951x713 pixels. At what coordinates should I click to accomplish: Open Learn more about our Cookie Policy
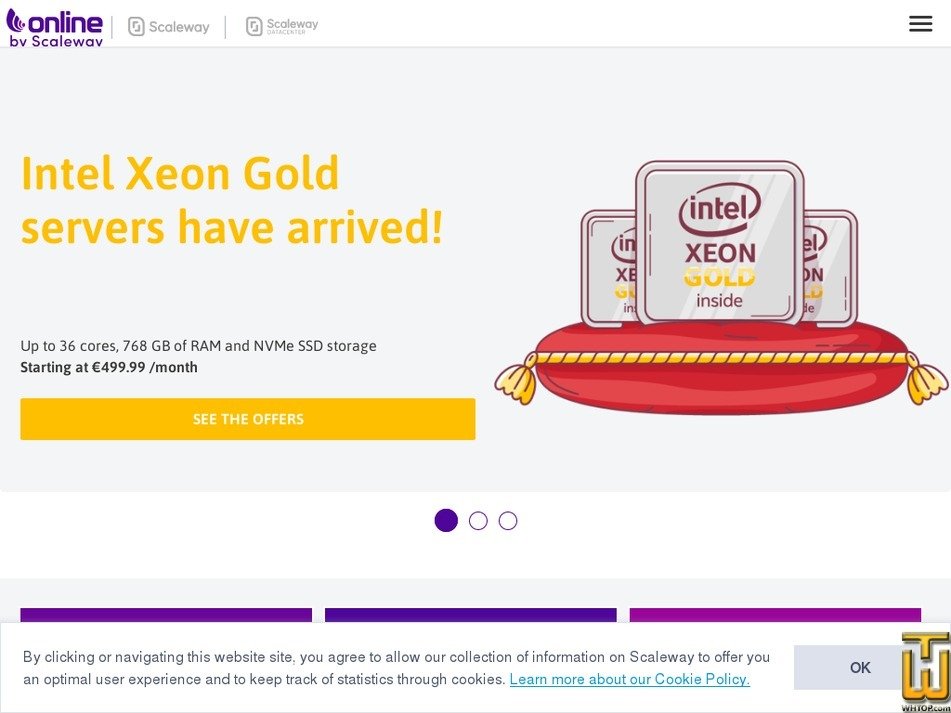629,679
